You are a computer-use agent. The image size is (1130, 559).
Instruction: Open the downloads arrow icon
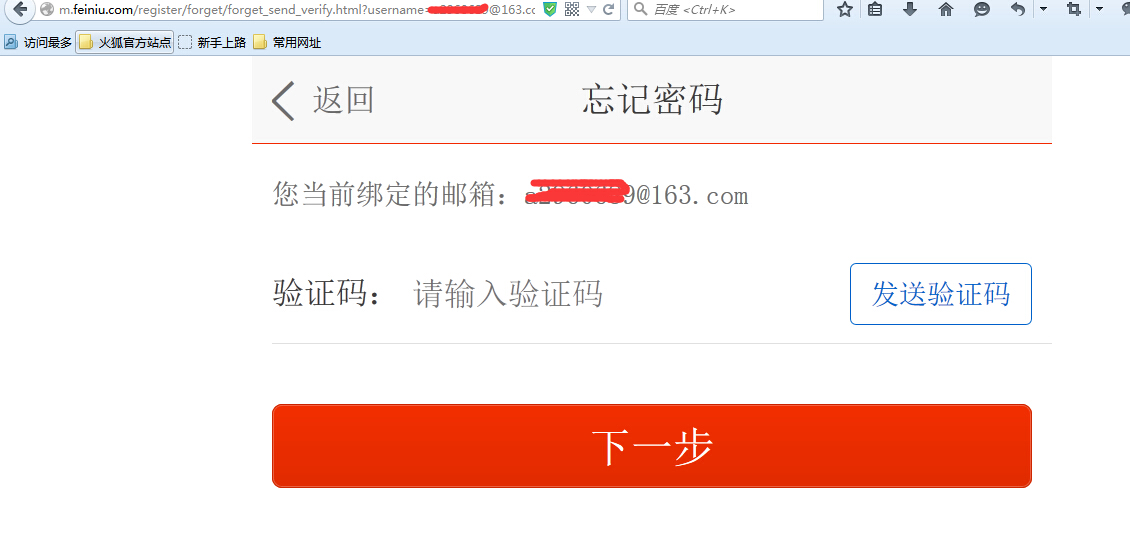[910, 9]
